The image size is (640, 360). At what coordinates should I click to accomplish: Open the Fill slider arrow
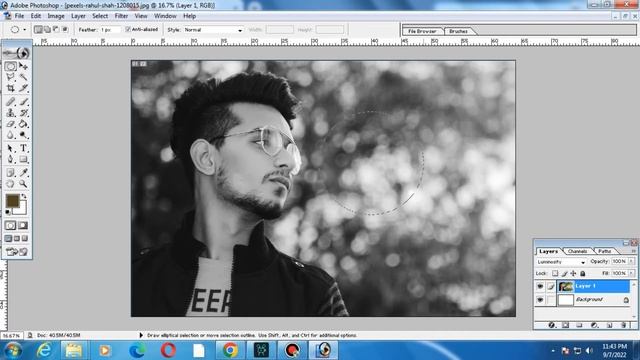tap(631, 273)
